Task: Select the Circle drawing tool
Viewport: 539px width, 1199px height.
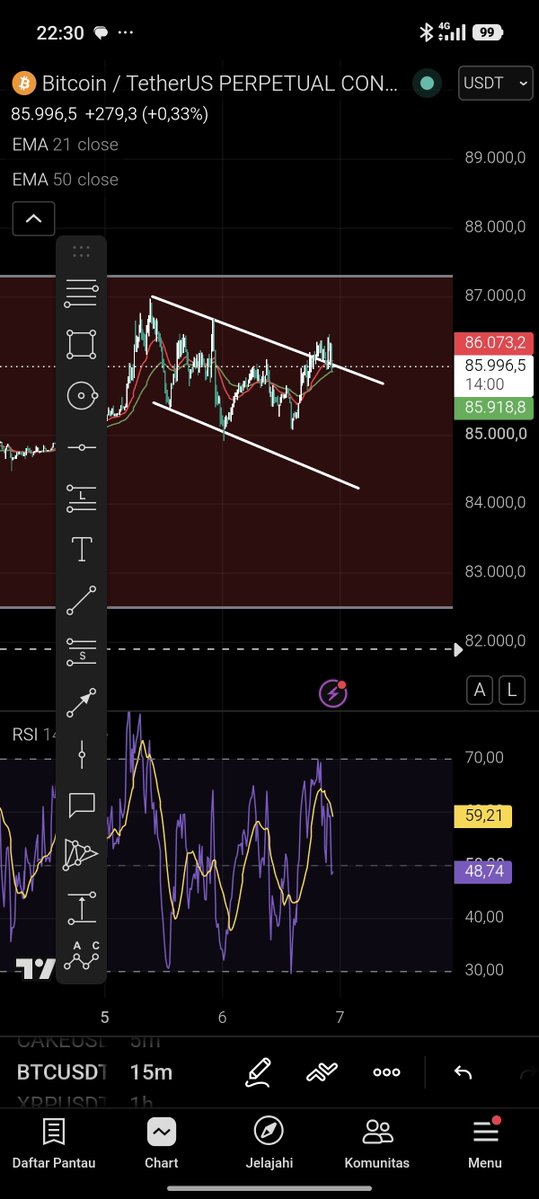Action: [82, 395]
